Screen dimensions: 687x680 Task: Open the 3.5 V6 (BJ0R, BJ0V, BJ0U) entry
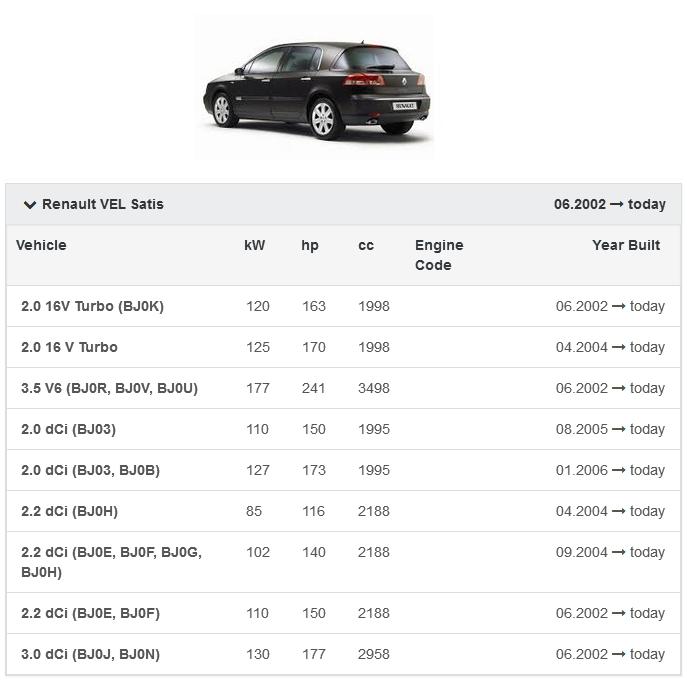pos(109,388)
